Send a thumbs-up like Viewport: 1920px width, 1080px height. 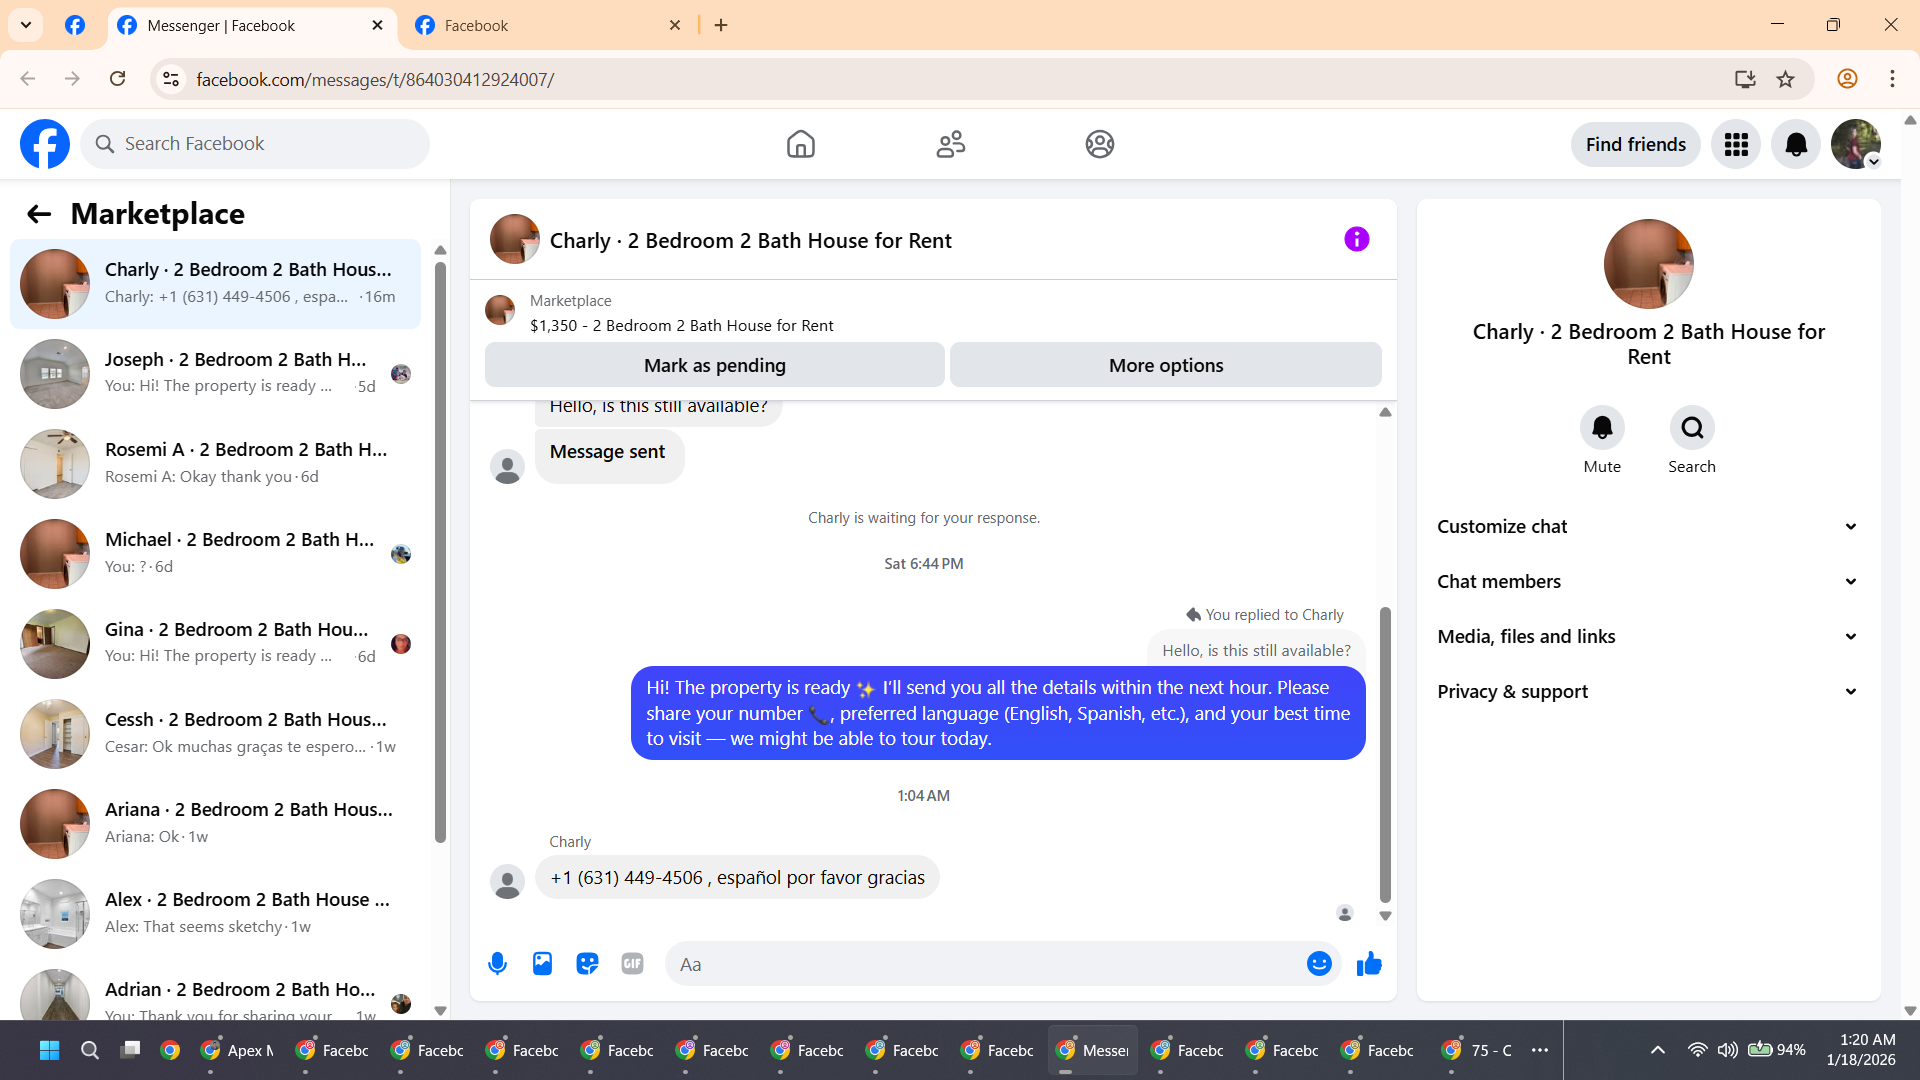1369,964
